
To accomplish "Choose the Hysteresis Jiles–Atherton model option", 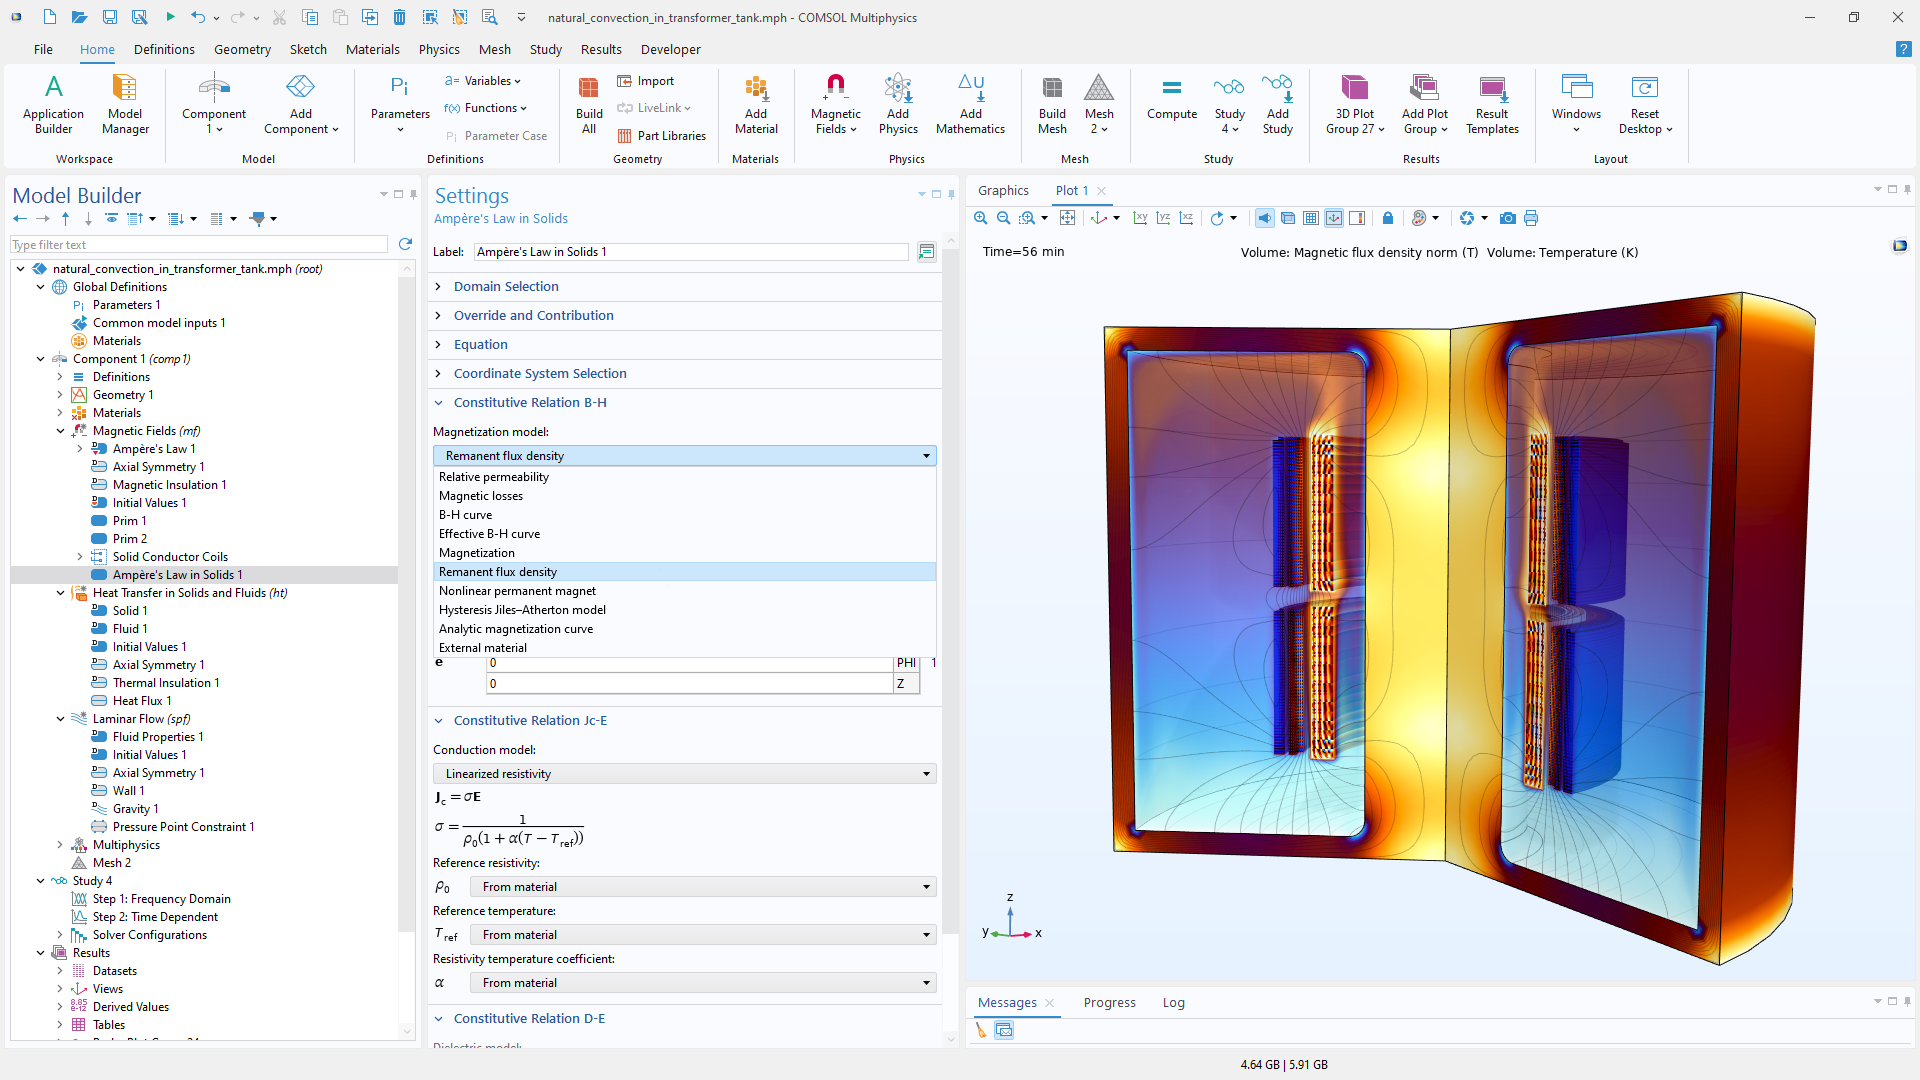I will click(522, 610).
